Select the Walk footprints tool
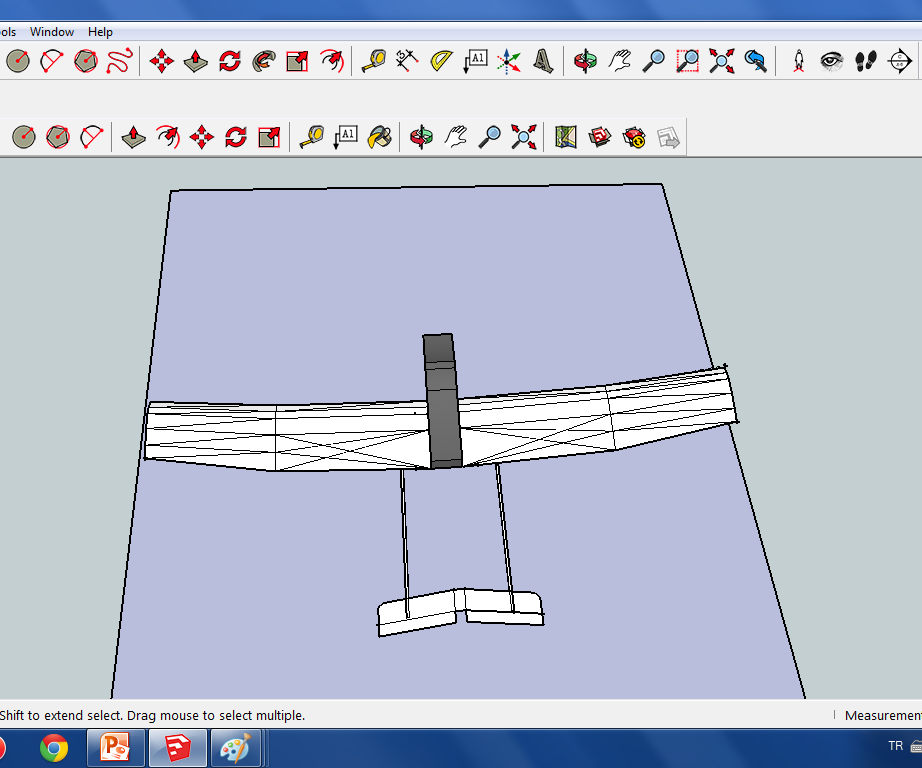Image resolution: width=922 pixels, height=768 pixels. 865,61
